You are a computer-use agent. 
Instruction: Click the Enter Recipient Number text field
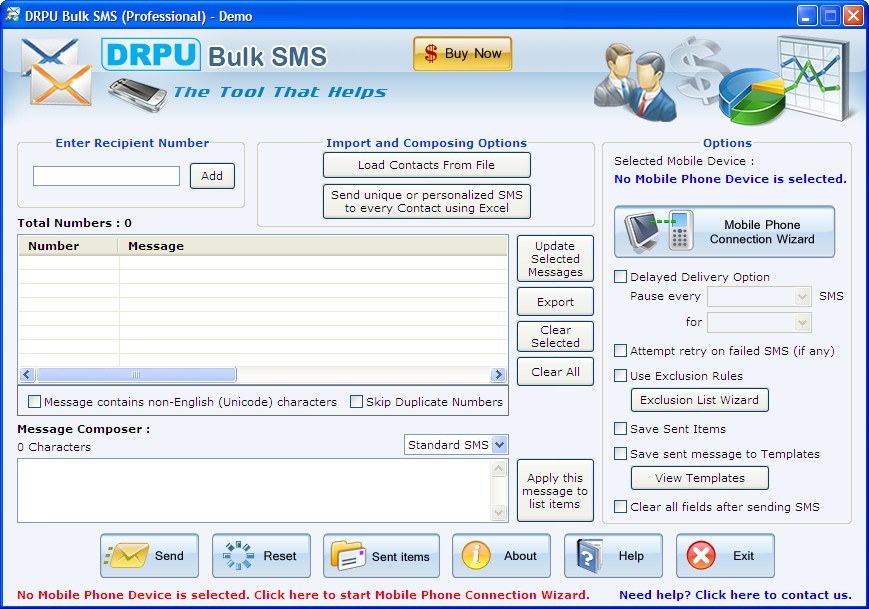tap(106, 176)
